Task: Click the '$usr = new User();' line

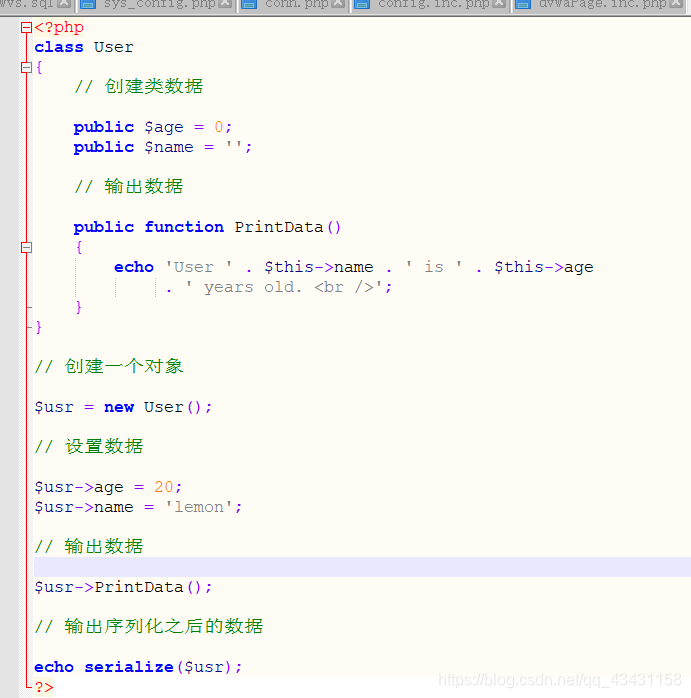Action: (x=123, y=407)
